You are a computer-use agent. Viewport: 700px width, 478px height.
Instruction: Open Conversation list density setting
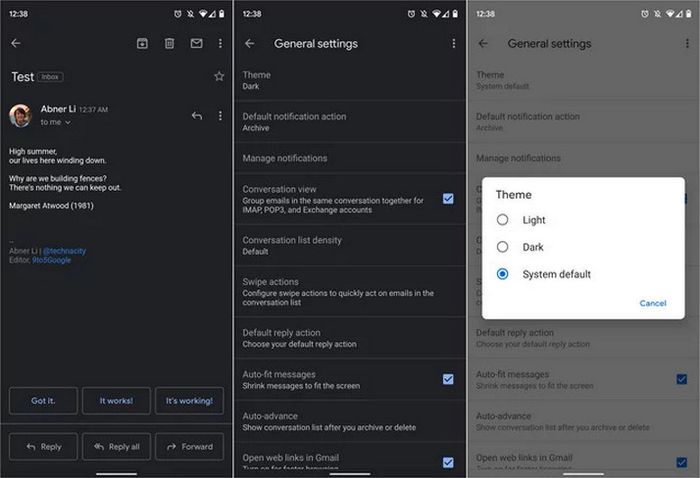tap(350, 245)
